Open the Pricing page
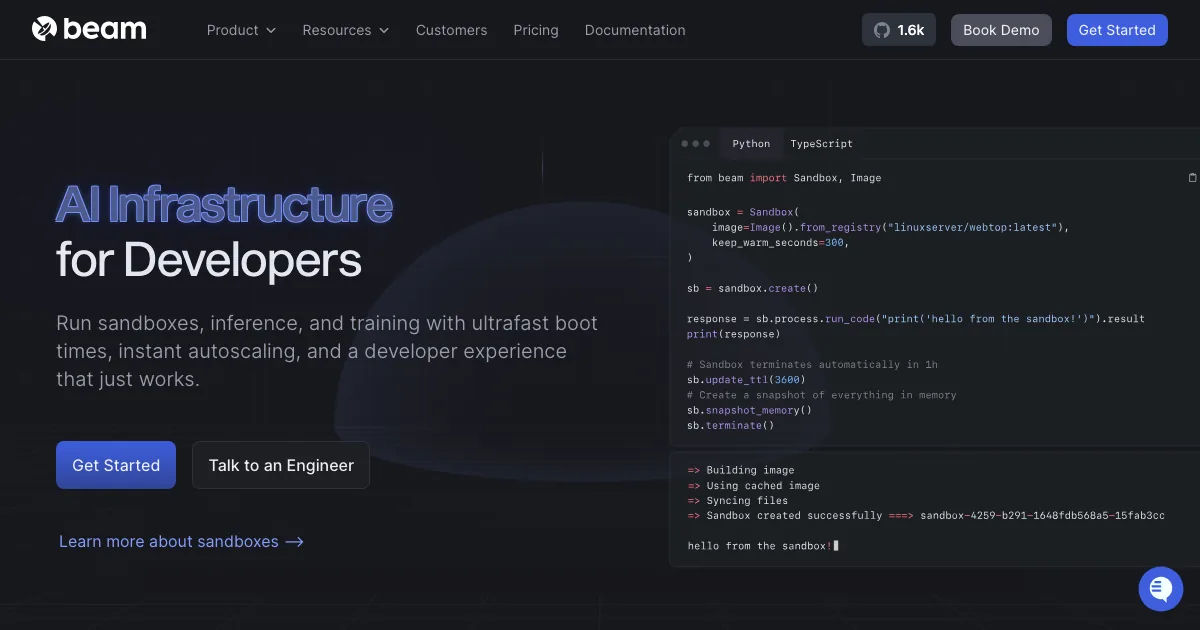 point(536,30)
